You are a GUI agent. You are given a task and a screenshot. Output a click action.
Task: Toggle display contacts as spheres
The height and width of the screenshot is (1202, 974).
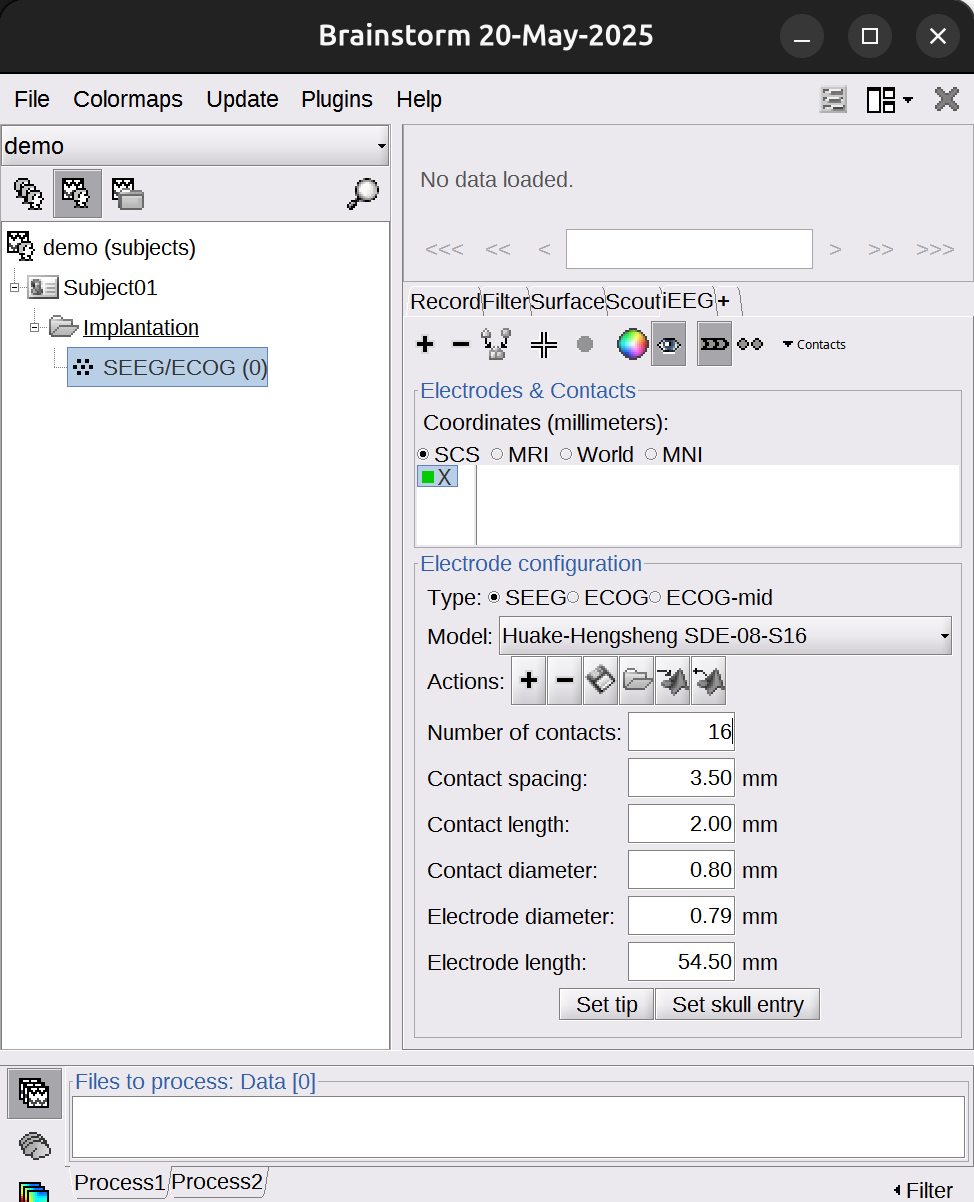coord(750,344)
